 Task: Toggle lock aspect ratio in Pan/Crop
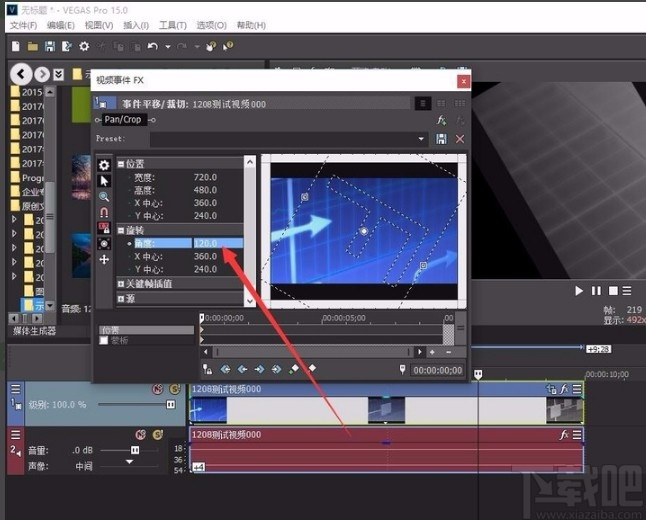(x=104, y=228)
